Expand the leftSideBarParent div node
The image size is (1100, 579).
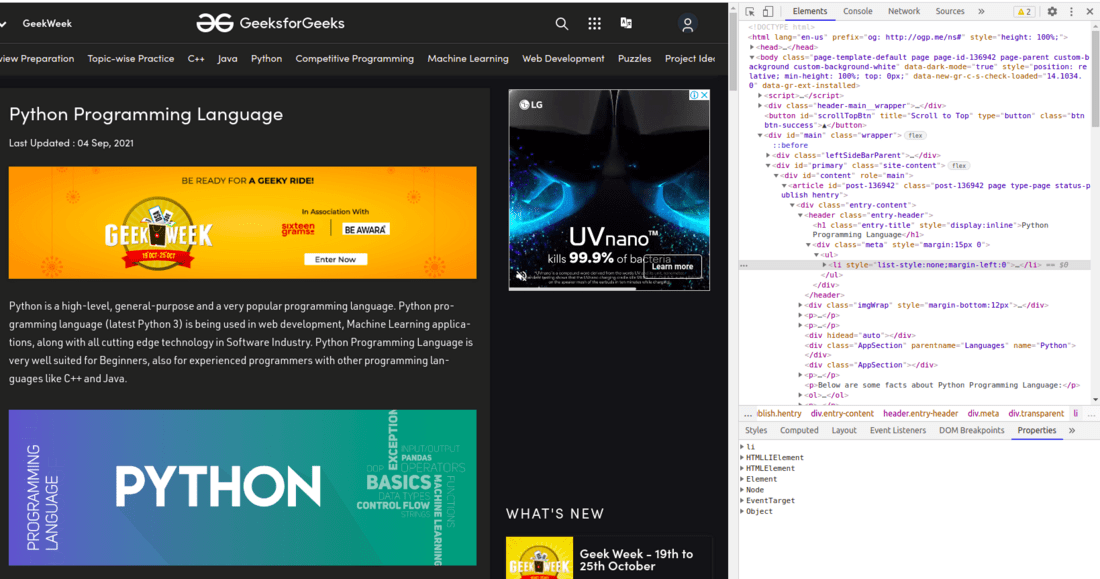pos(769,155)
